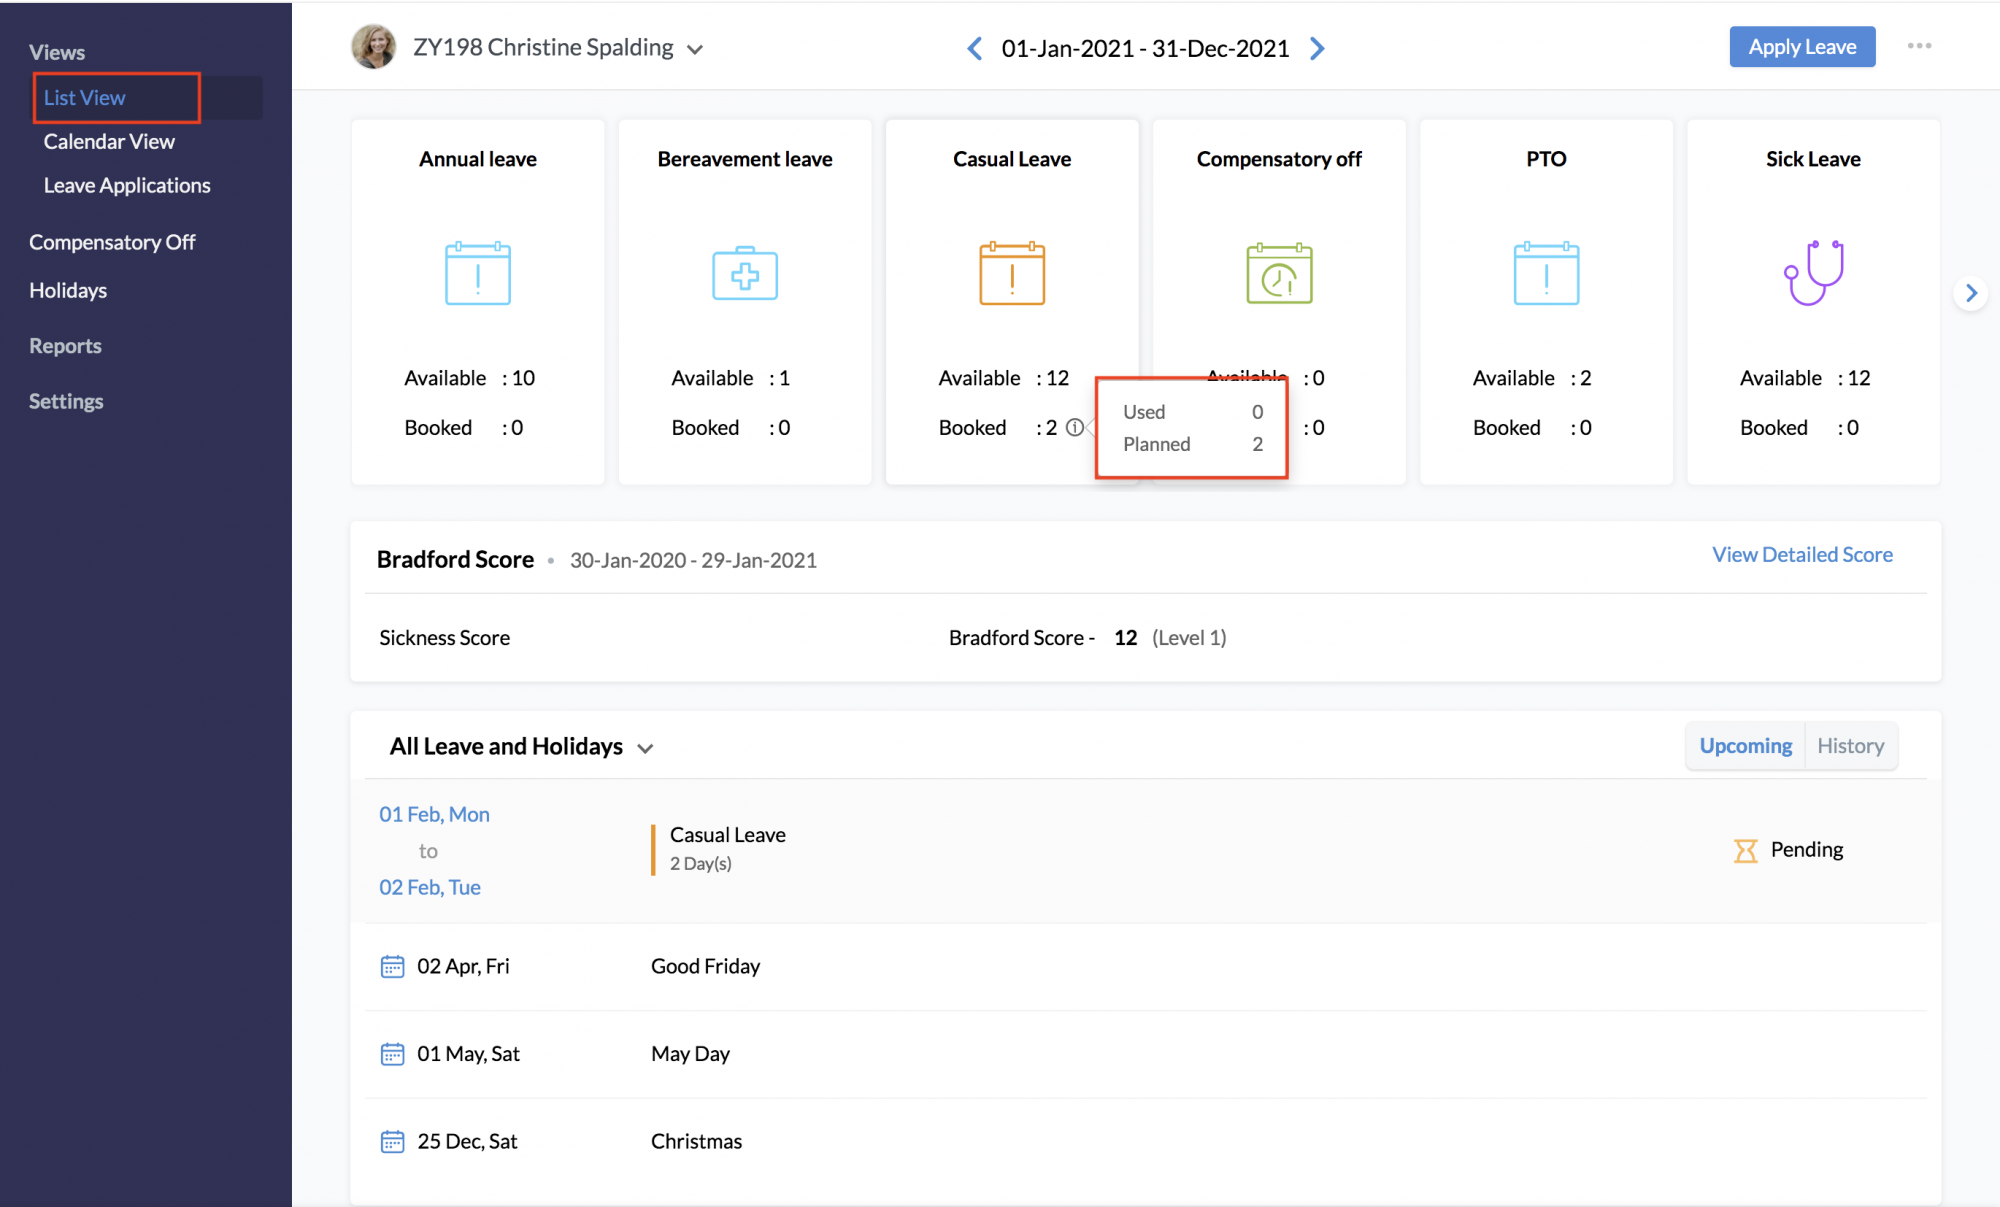The image size is (2000, 1207).
Task: Click the Annual leave calendar icon
Action: pyautogui.click(x=477, y=273)
